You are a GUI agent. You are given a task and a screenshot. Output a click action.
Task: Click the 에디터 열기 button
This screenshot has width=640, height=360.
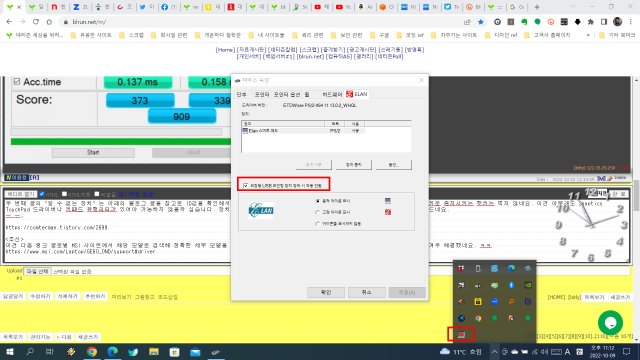pos(21,194)
